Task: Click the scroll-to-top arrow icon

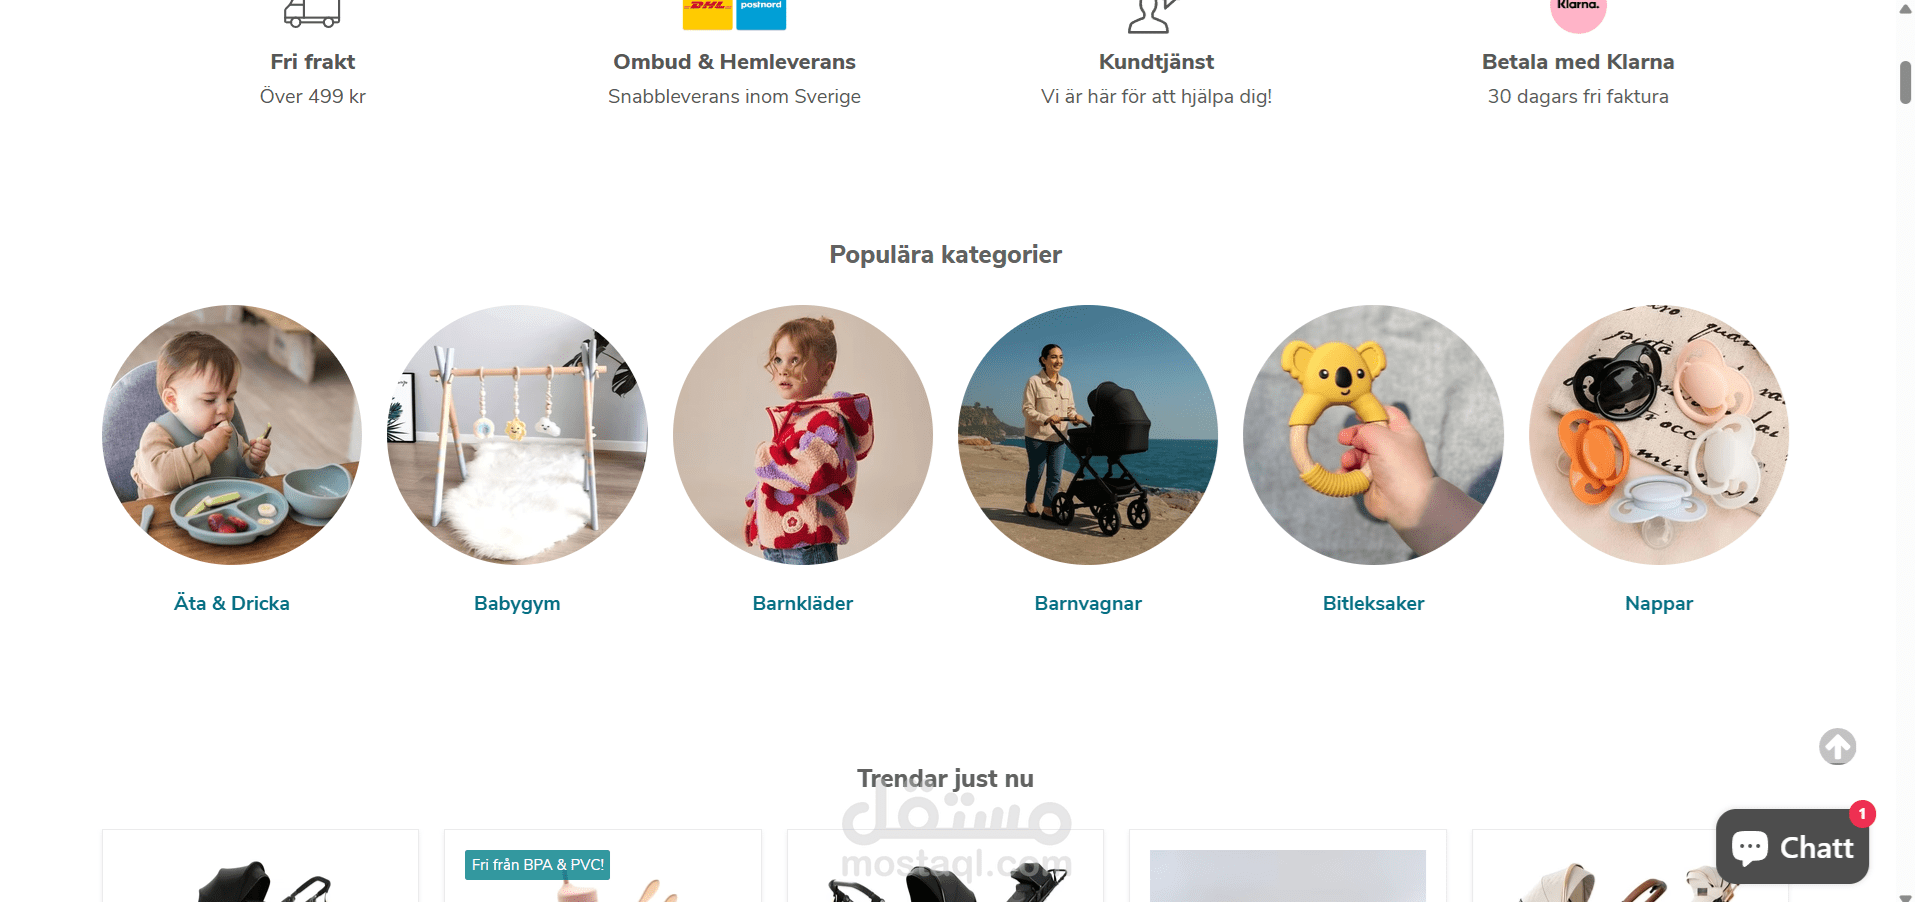Action: (1837, 746)
